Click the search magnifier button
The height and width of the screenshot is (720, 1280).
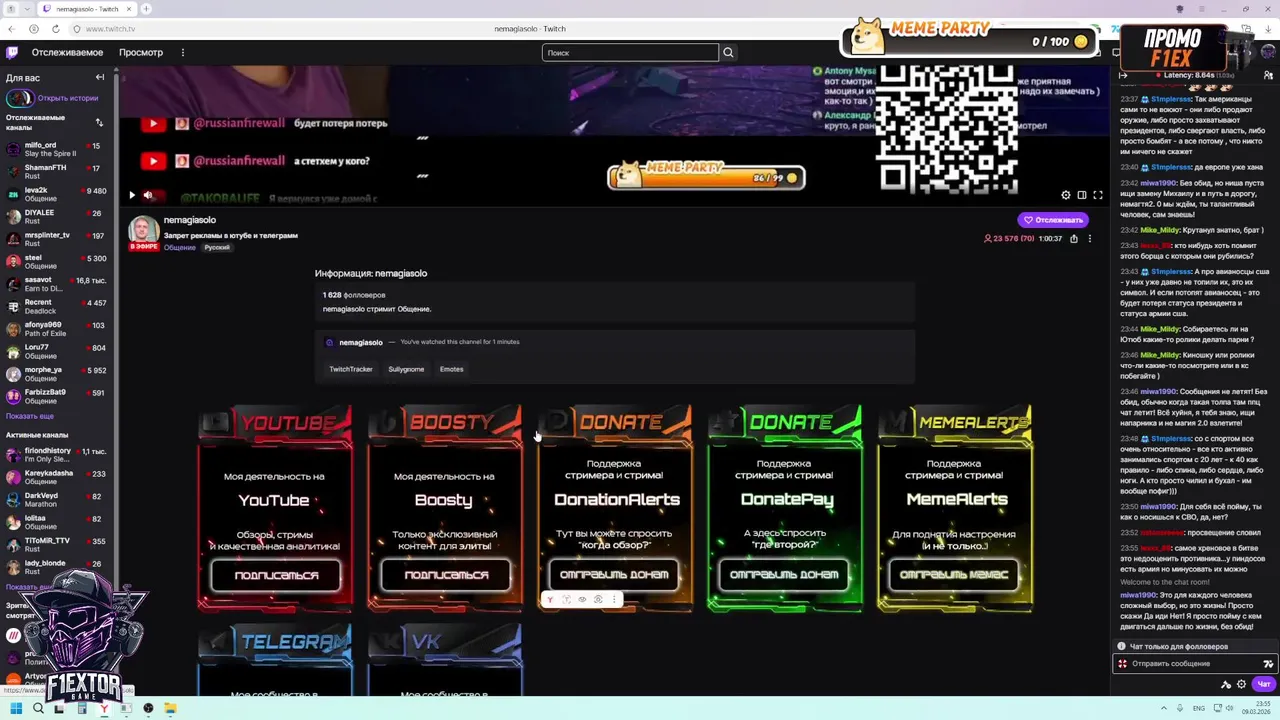728,52
